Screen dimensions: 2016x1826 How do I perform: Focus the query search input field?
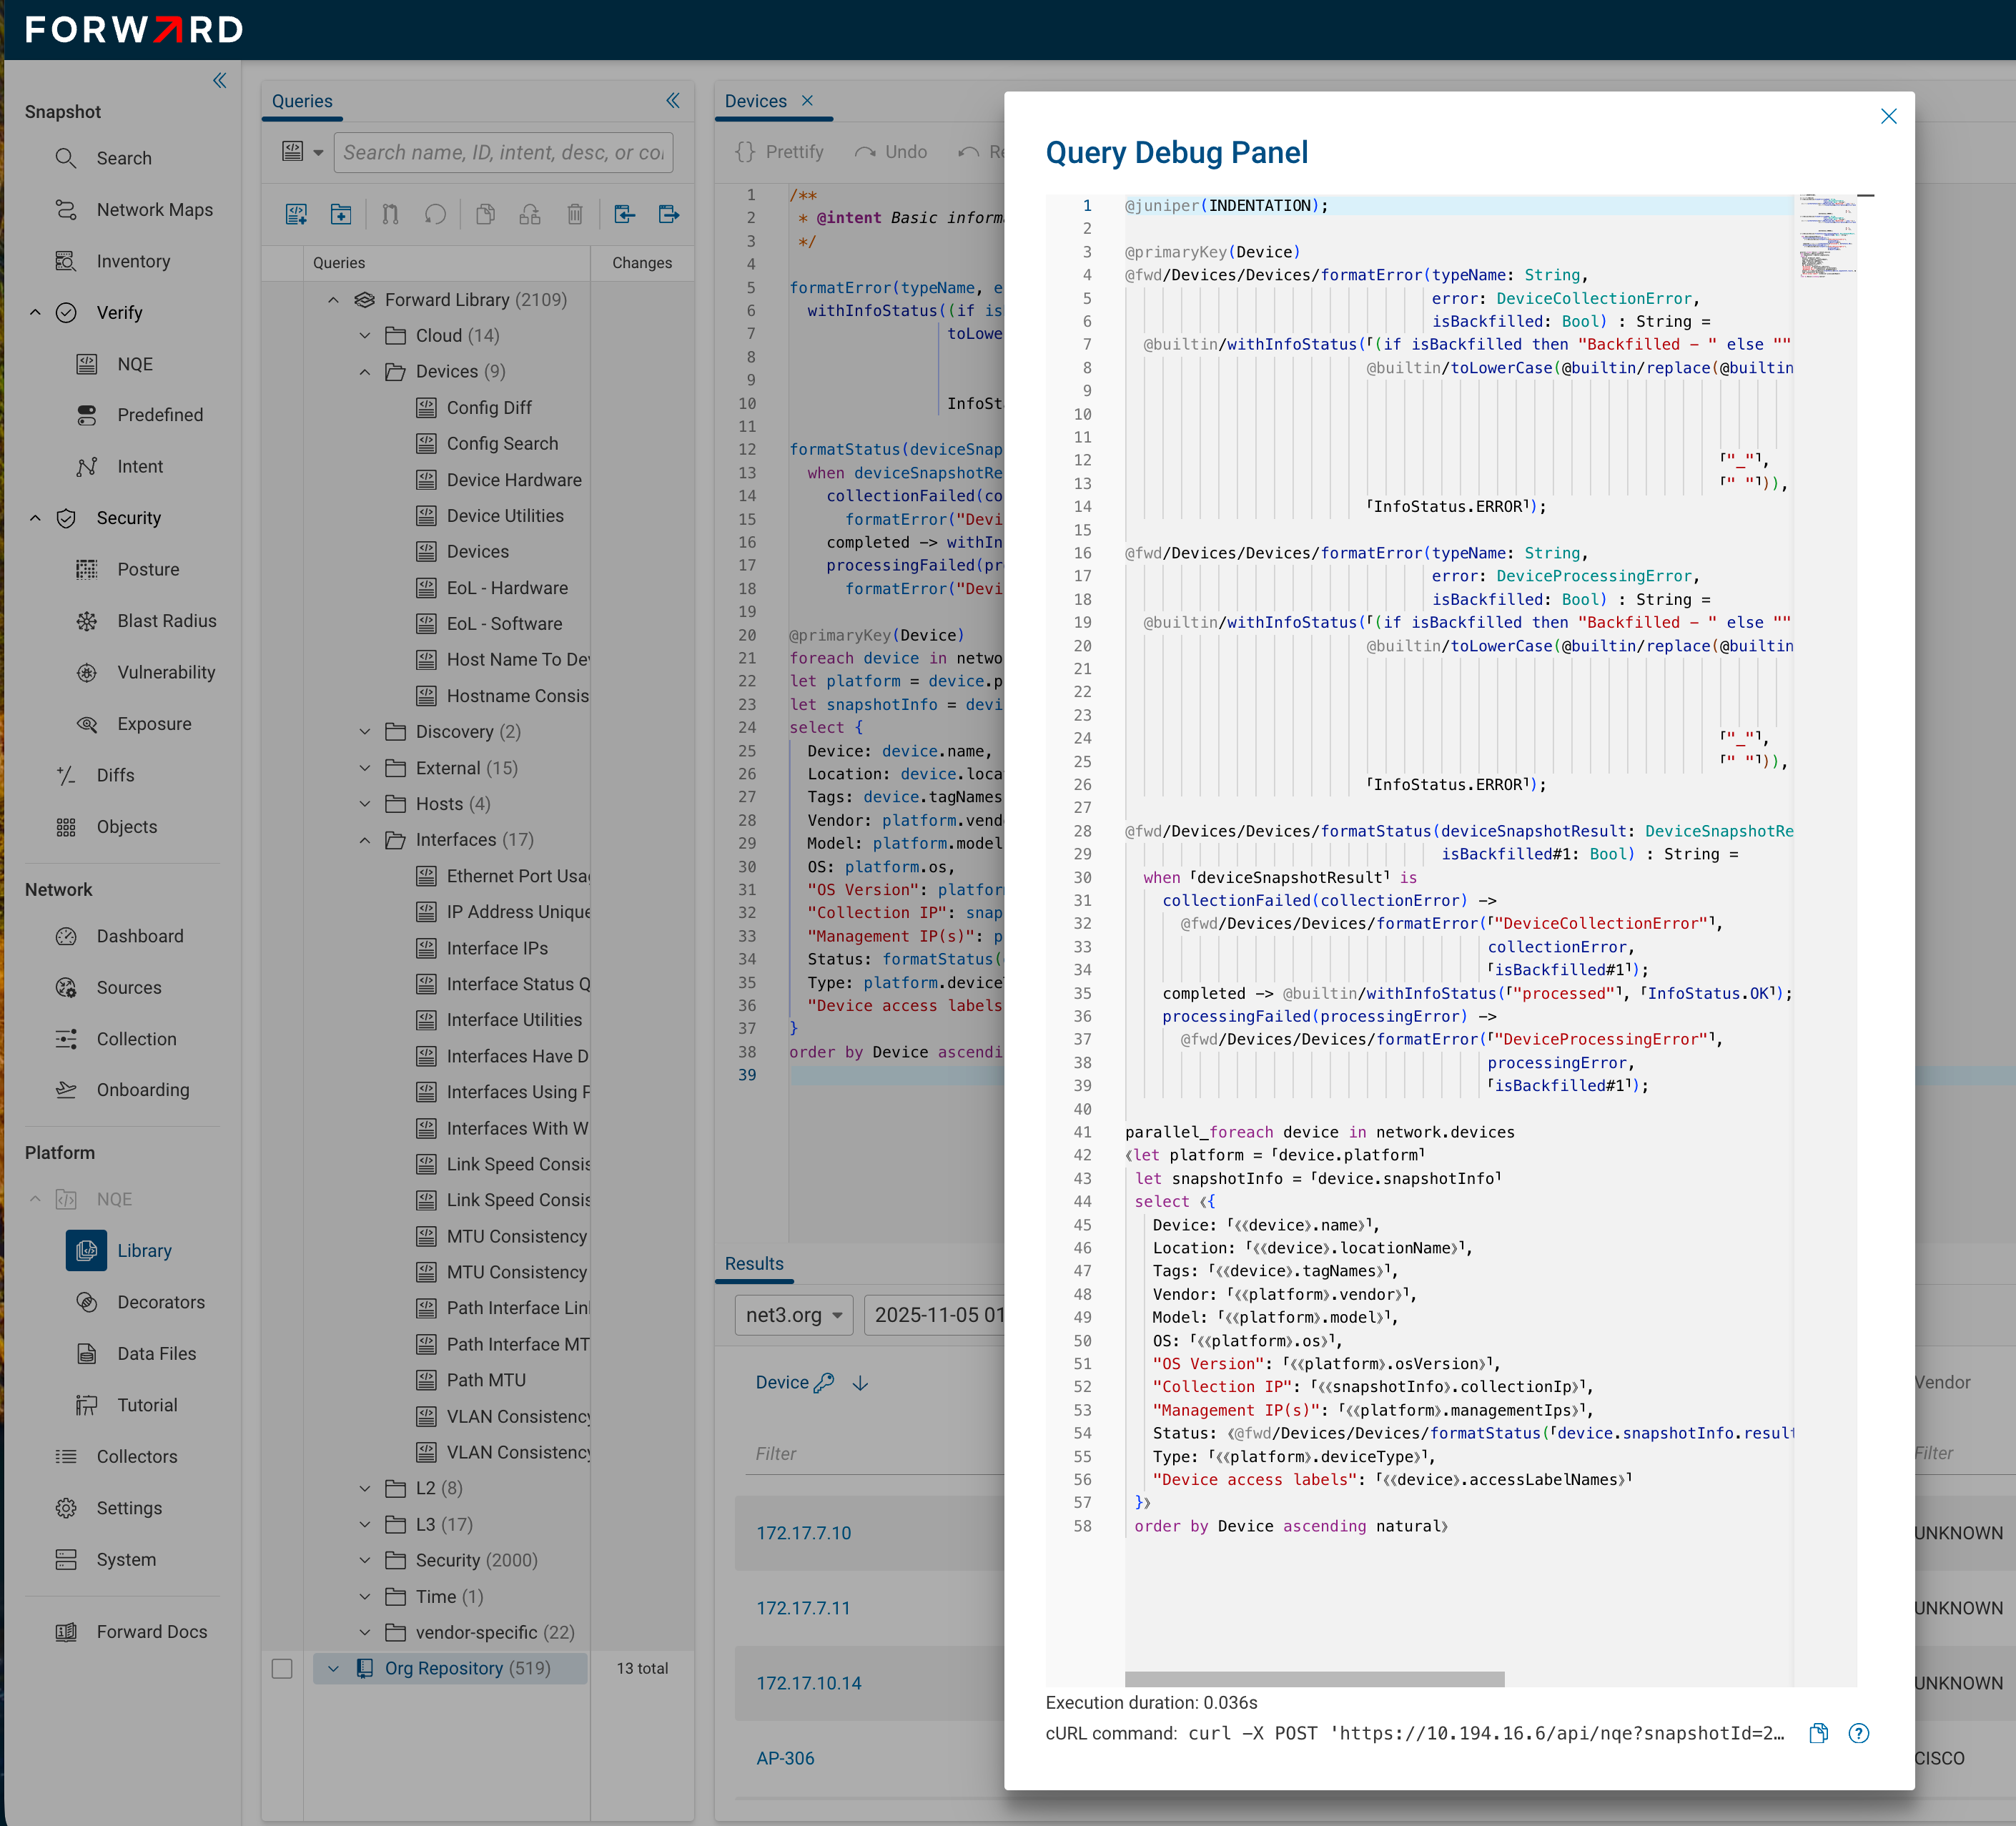pyautogui.click(x=503, y=152)
